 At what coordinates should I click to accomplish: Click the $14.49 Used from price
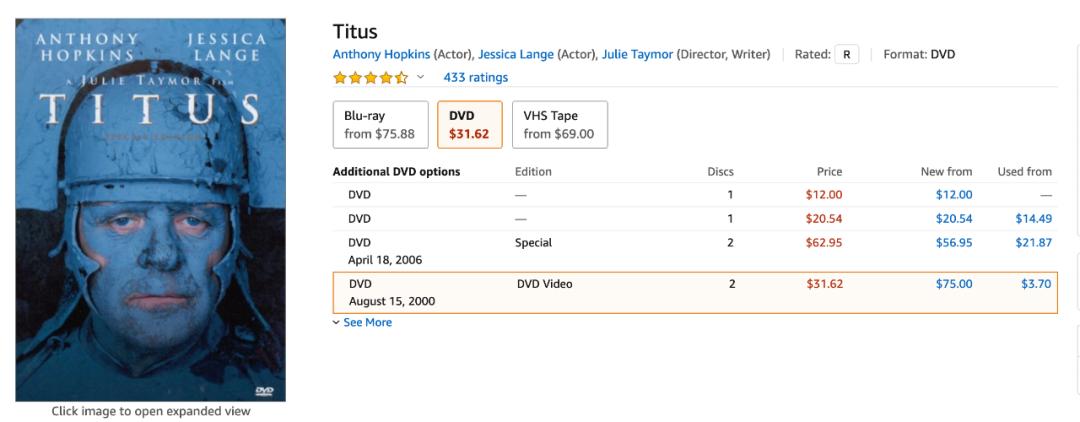tap(1033, 219)
